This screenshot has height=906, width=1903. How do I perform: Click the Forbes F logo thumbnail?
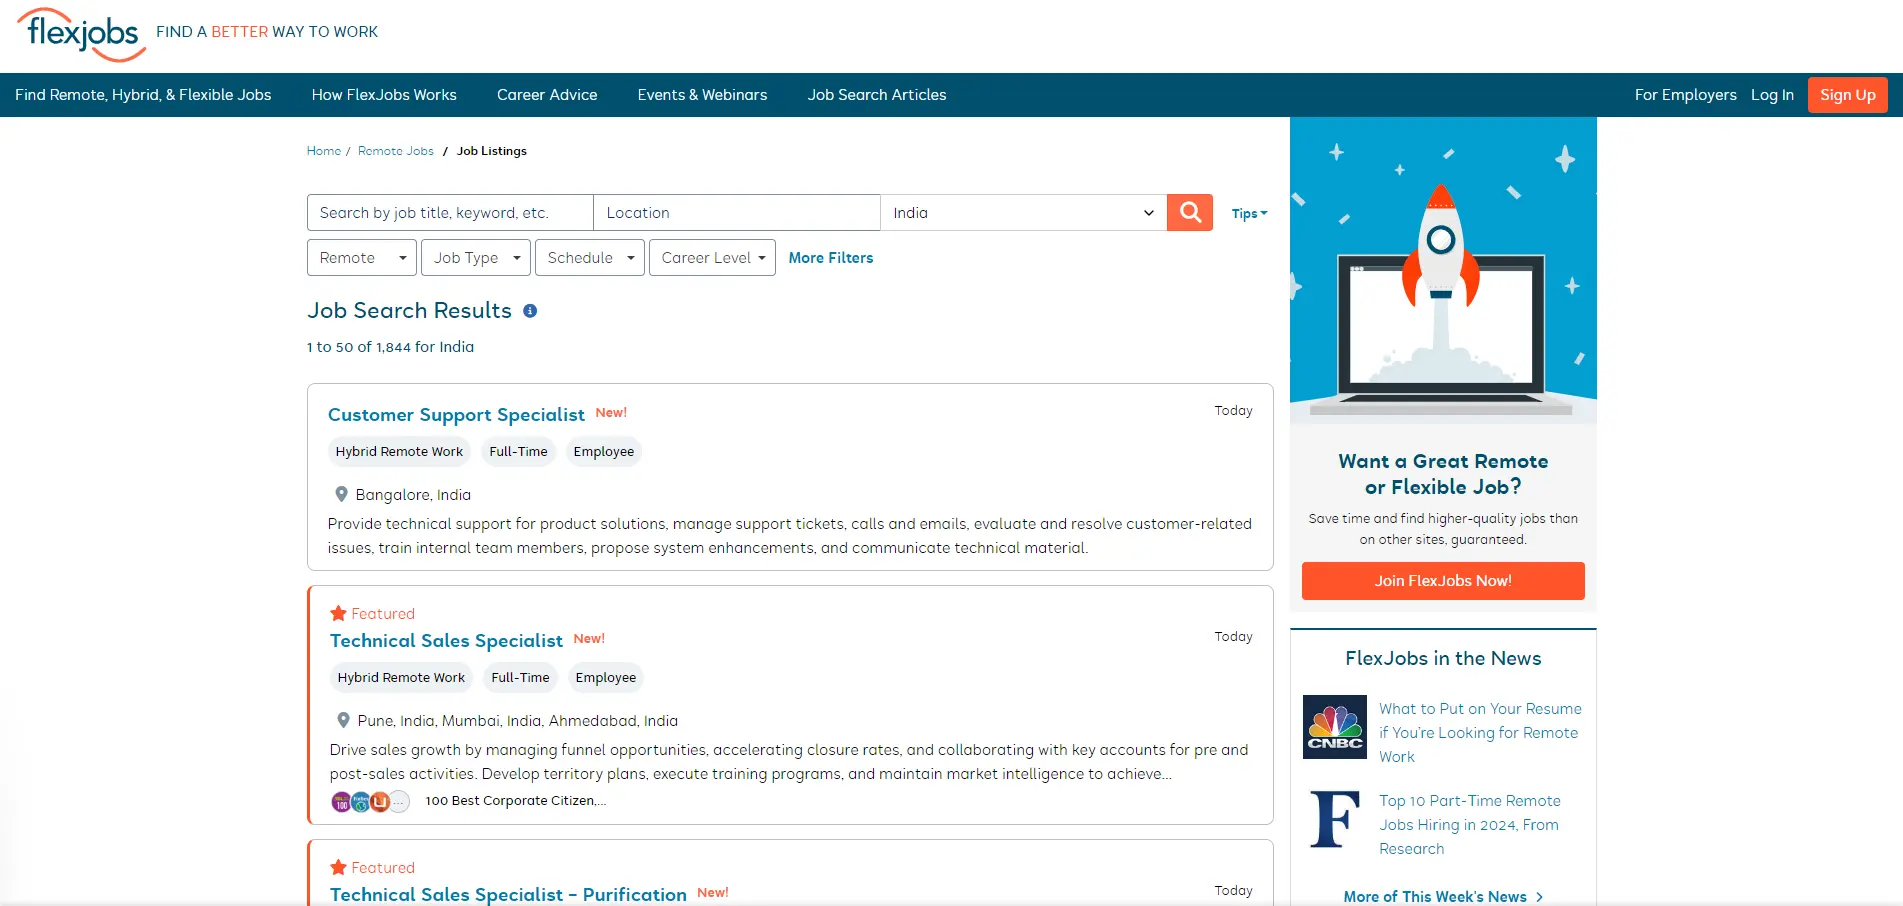pos(1335,819)
